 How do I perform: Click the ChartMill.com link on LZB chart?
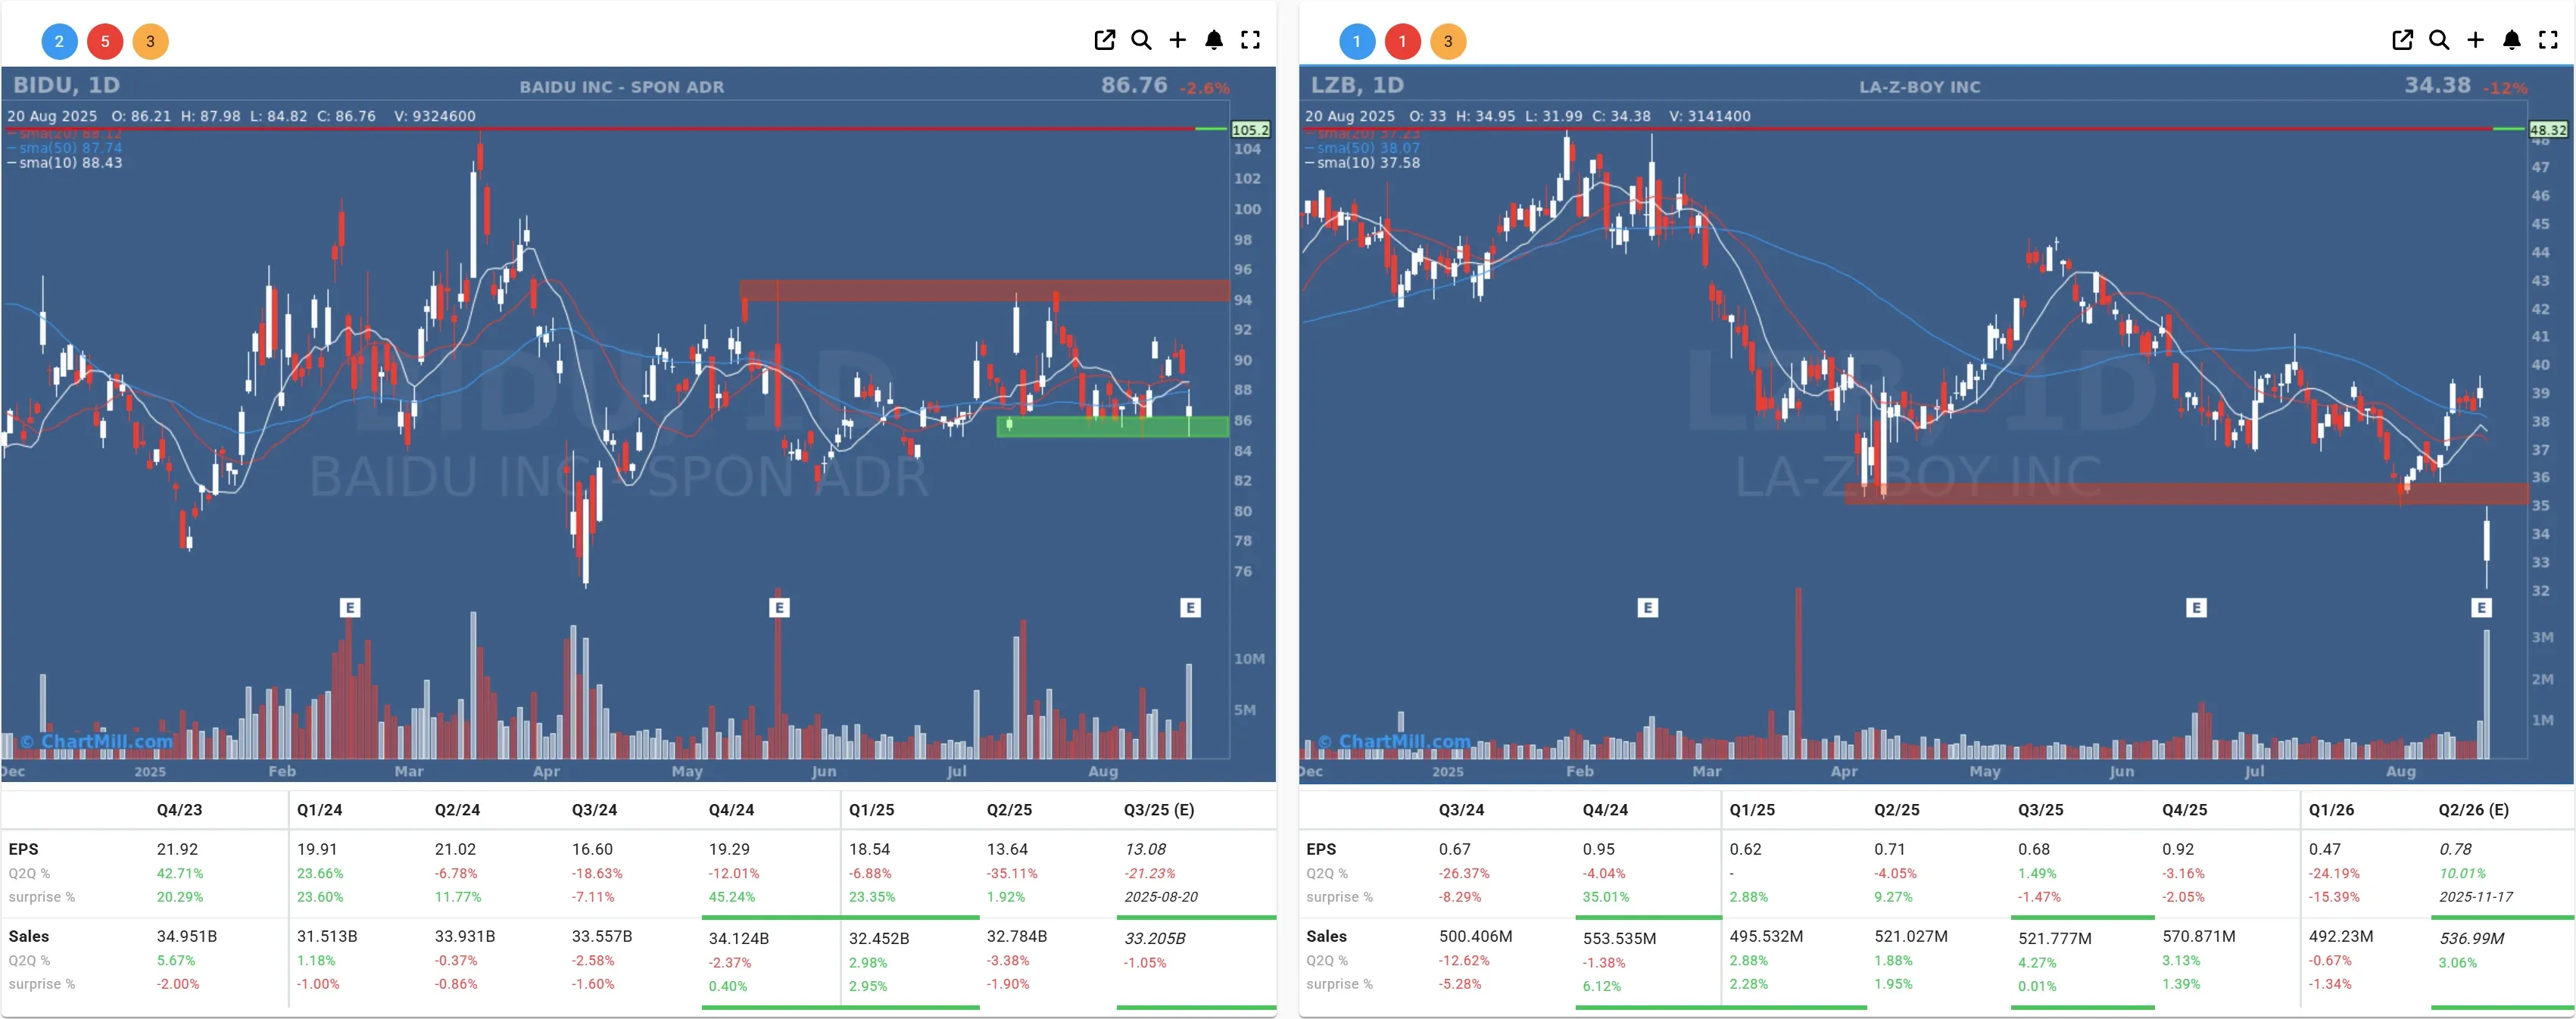coord(1394,741)
